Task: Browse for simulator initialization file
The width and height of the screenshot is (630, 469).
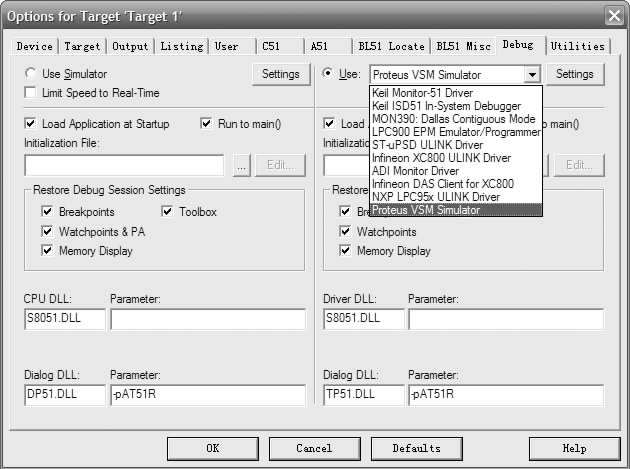Action: 241,165
